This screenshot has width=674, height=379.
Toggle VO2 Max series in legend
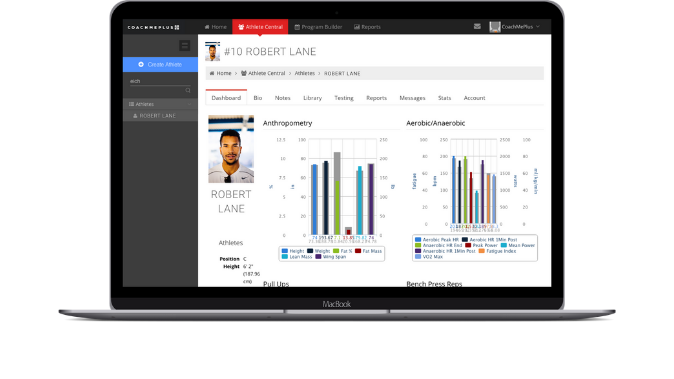(x=429, y=257)
